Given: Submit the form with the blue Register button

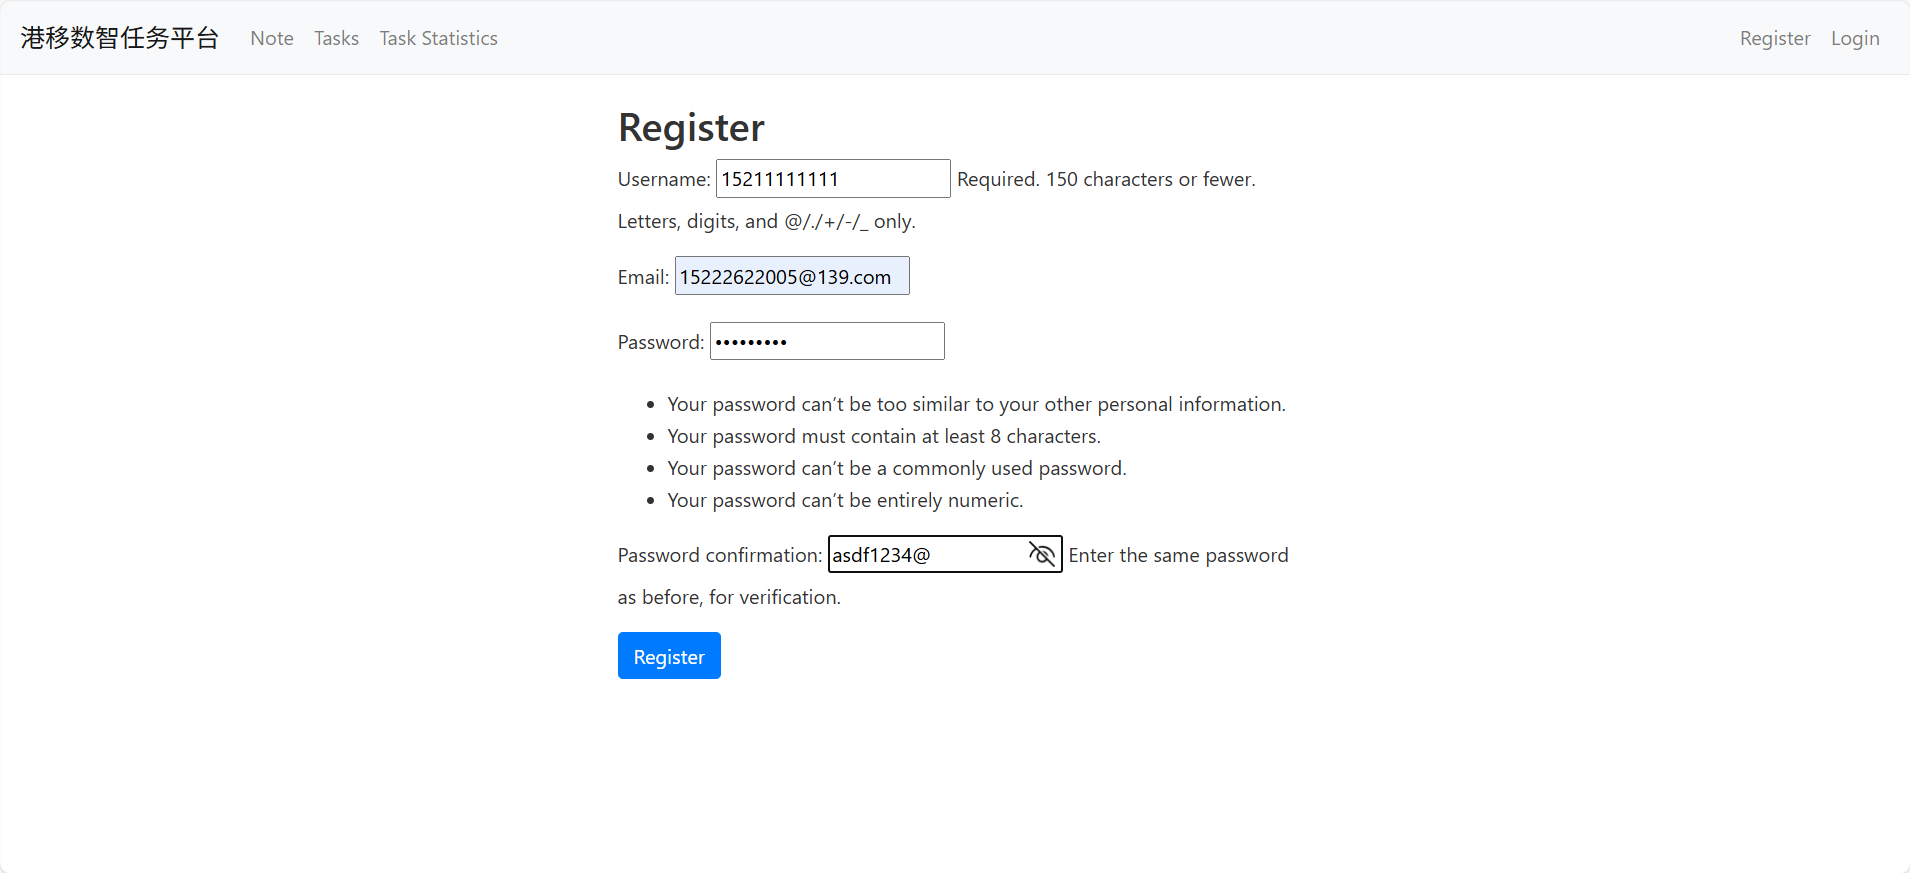Looking at the screenshot, I should tap(669, 656).
